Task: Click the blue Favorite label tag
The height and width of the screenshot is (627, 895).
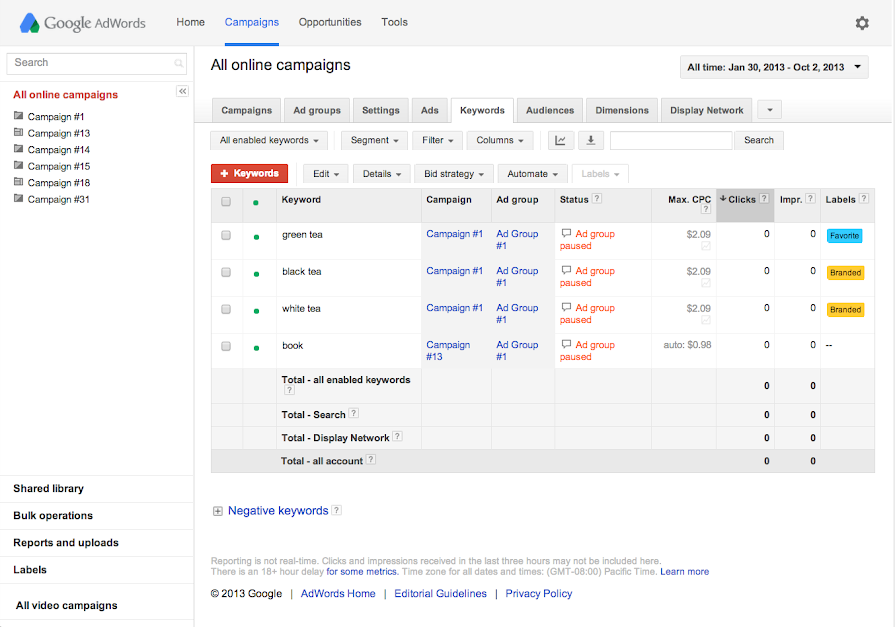Action: pos(844,236)
